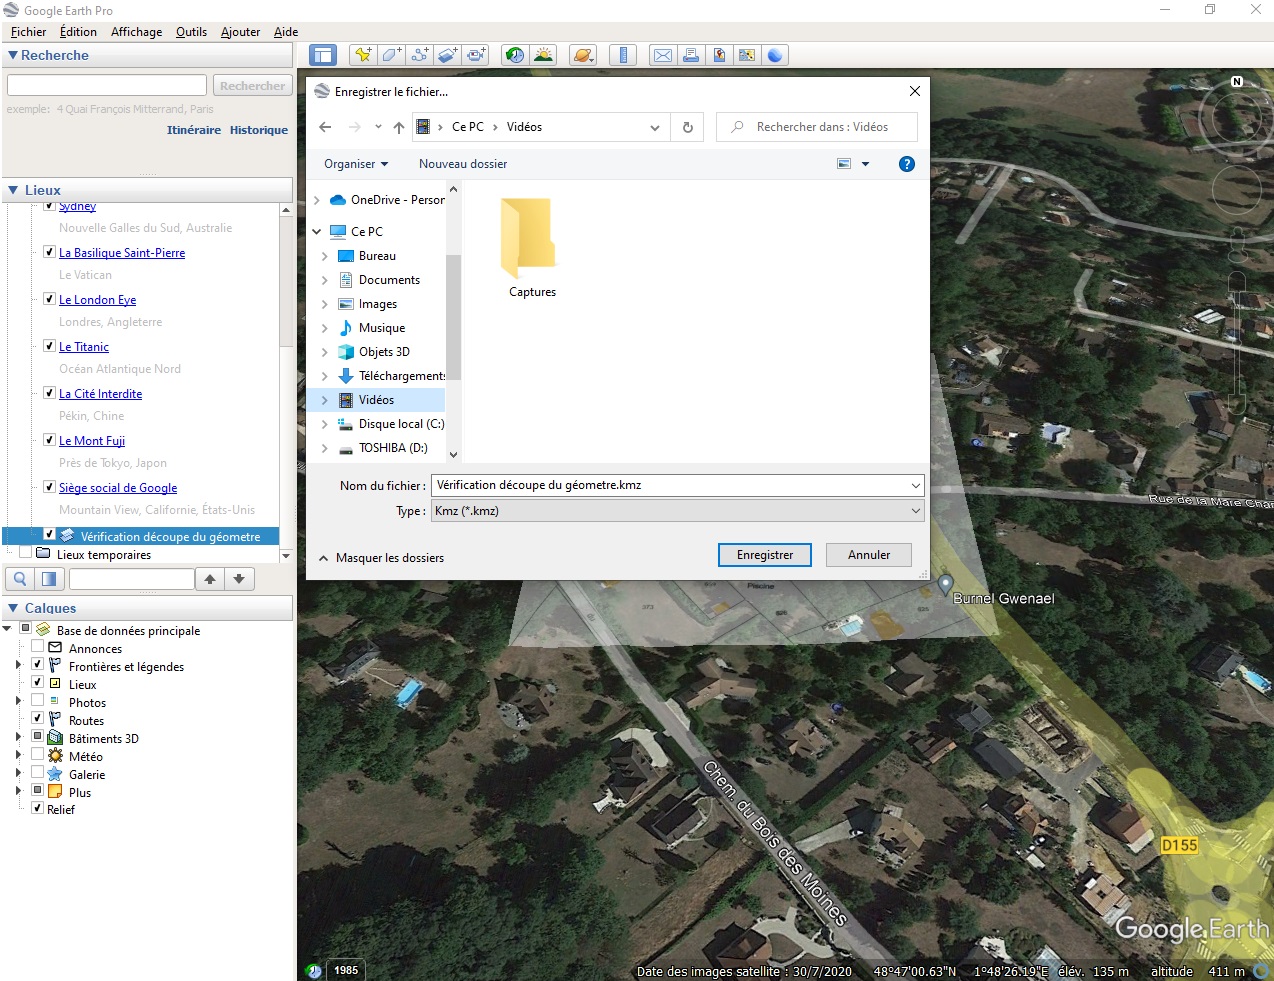
Task: Enable the Photos layer checkbox
Action: pos(37,701)
